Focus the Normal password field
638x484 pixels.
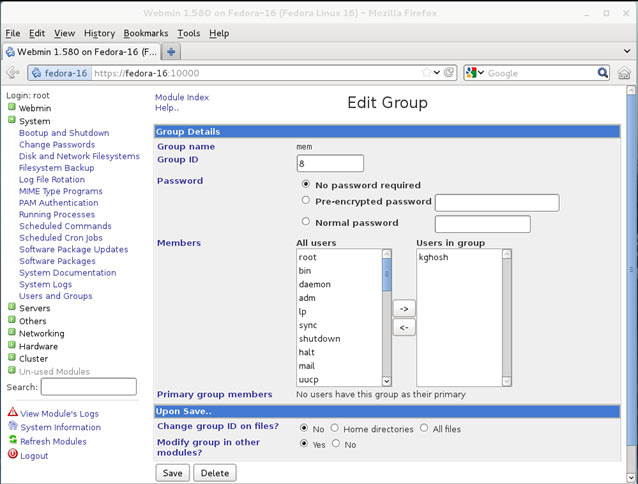483,224
